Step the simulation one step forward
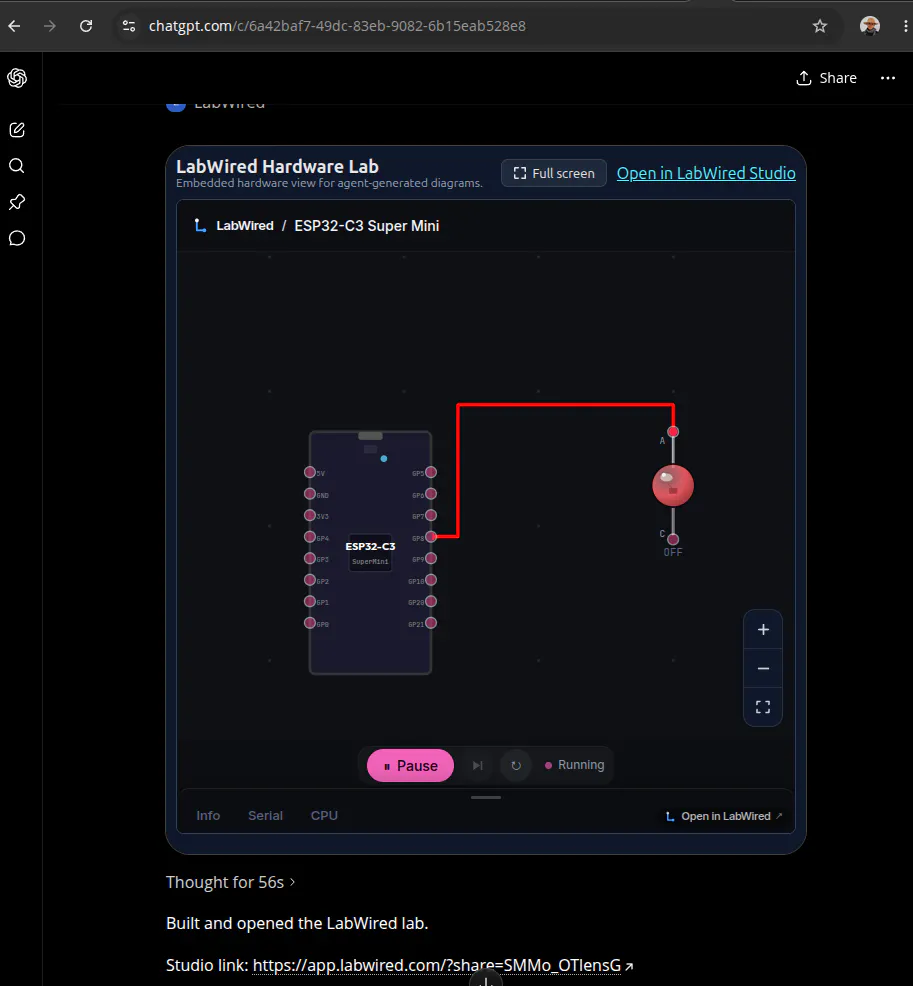 (478, 765)
